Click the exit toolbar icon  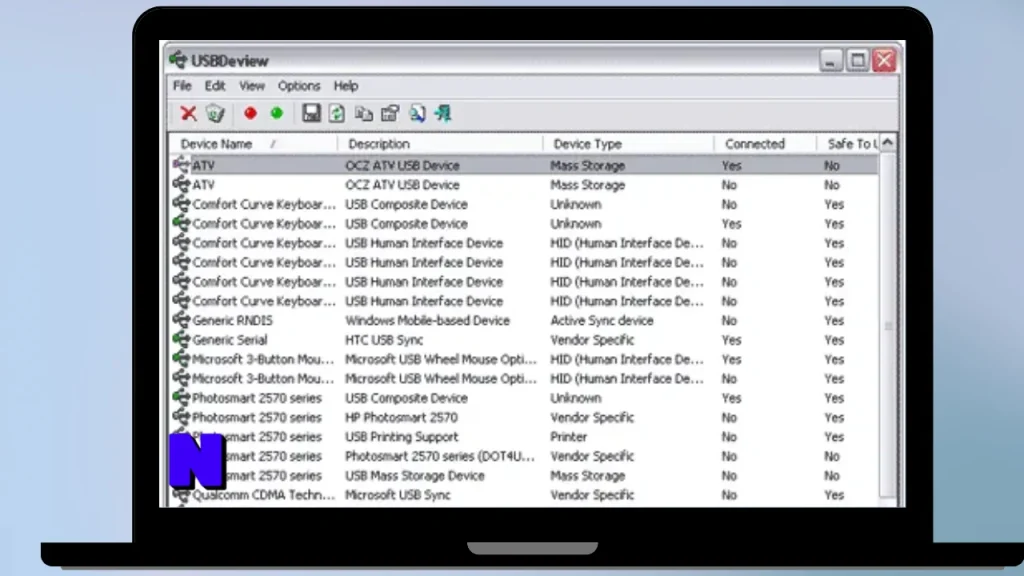[443, 114]
